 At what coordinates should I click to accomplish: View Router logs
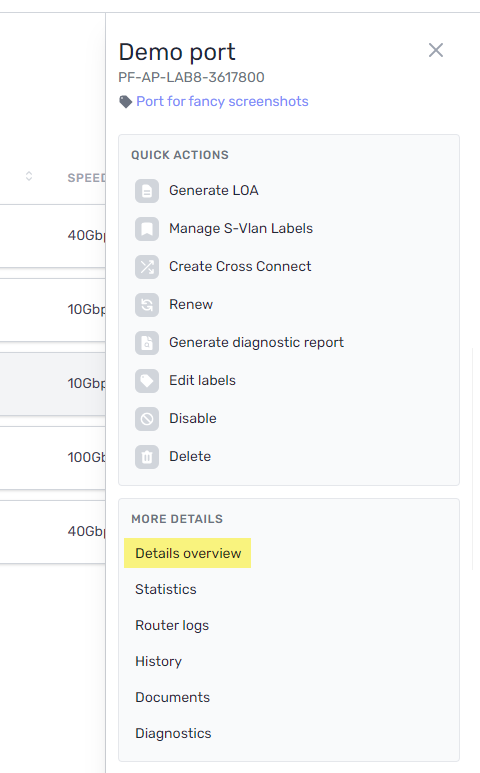(x=172, y=625)
